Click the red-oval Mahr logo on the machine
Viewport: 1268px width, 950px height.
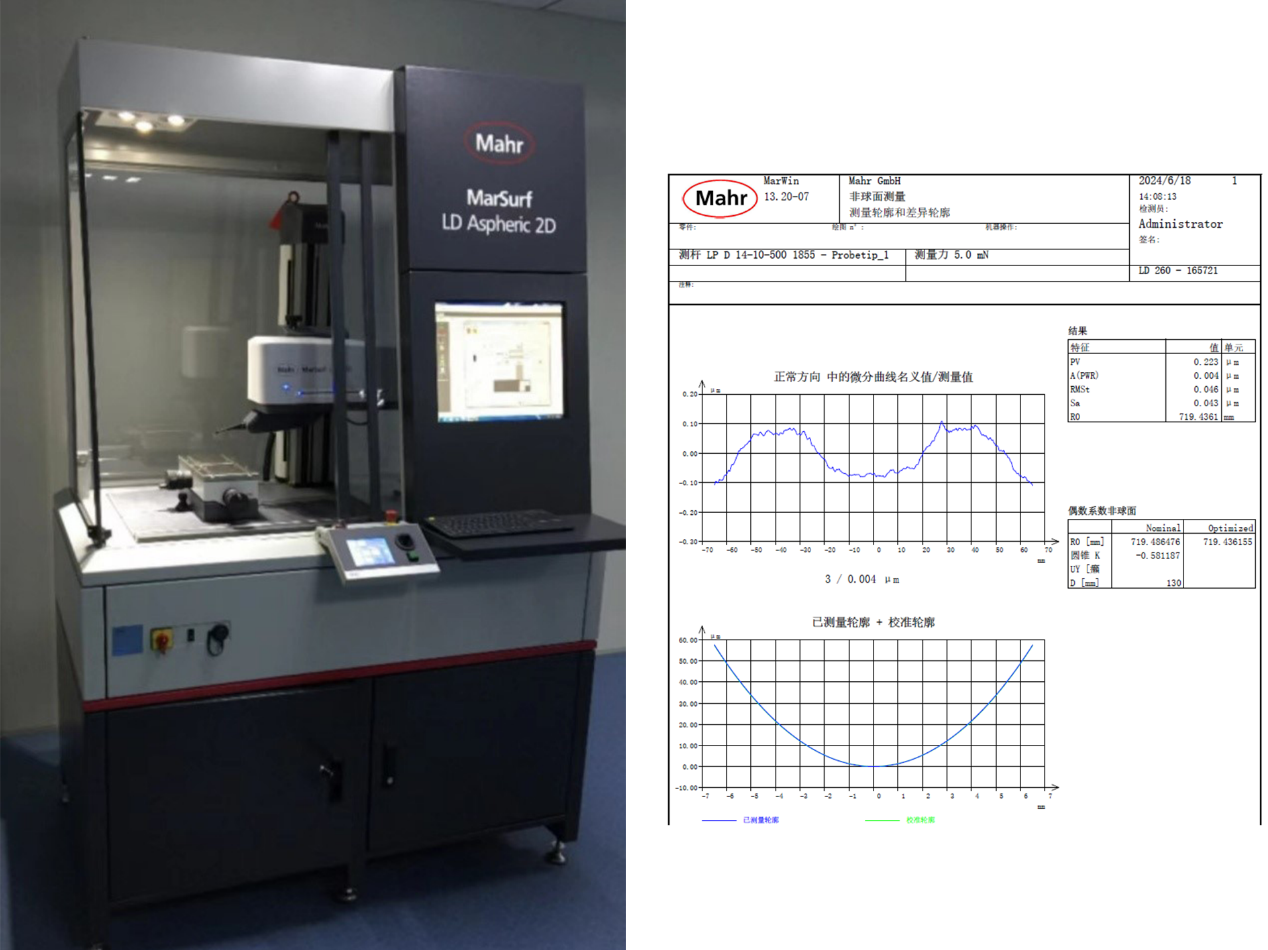pyautogui.click(x=498, y=143)
